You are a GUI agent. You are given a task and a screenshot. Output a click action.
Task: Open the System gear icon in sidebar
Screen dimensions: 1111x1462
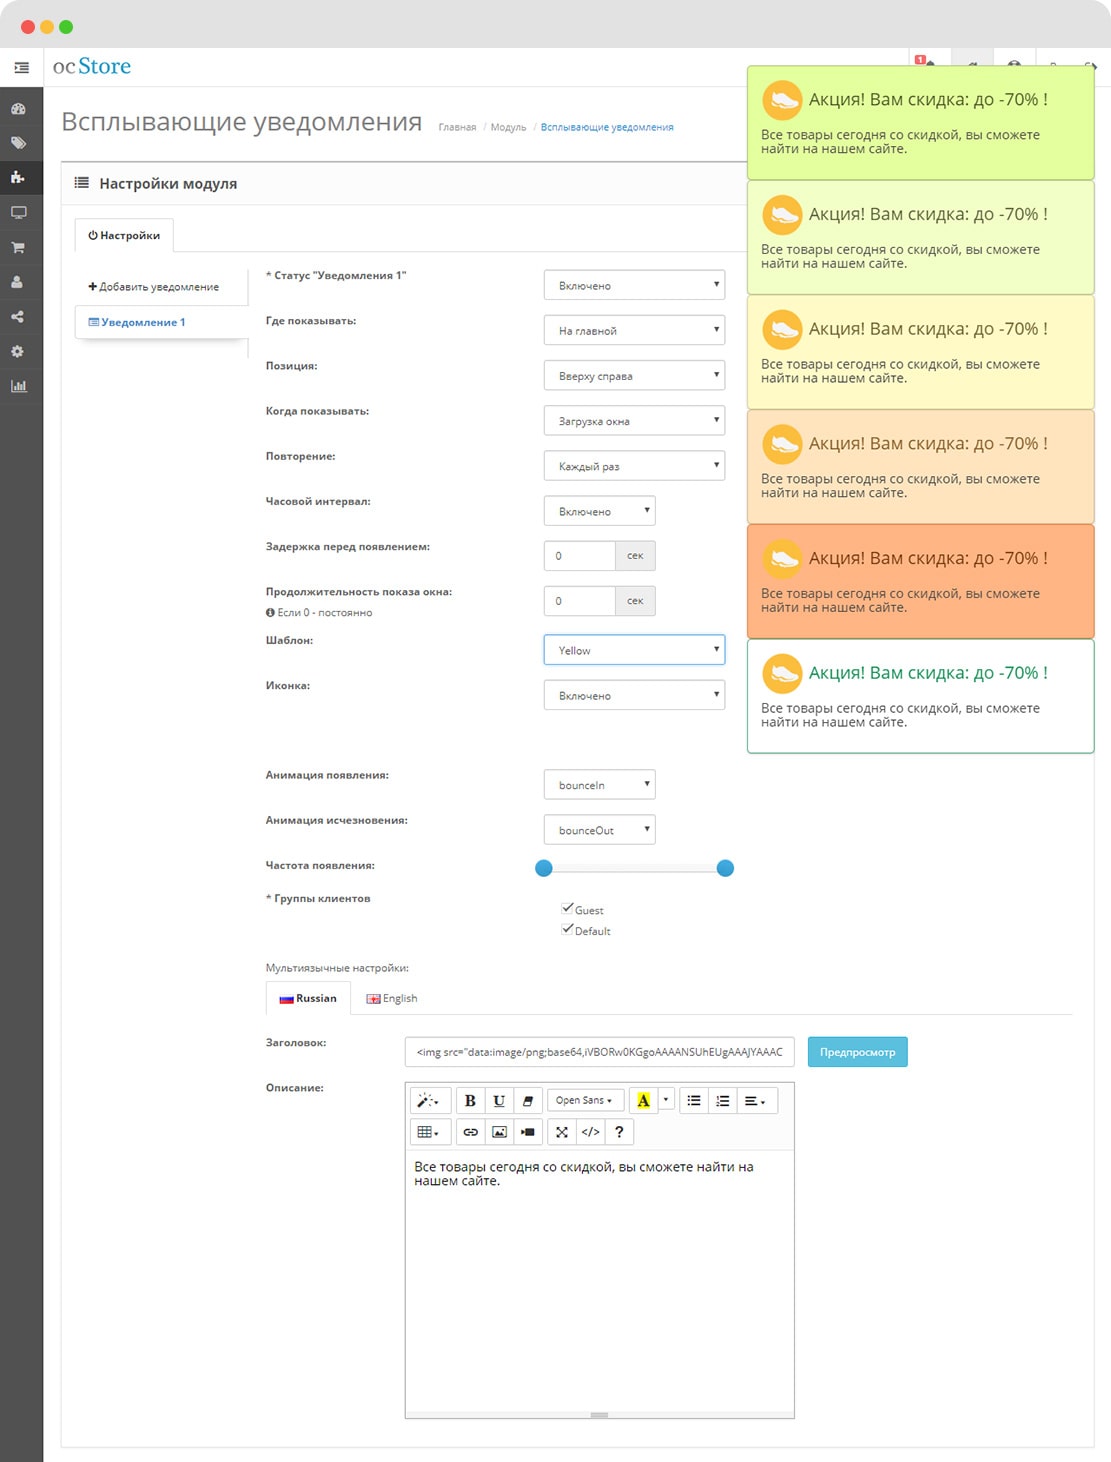pyautogui.click(x=18, y=352)
